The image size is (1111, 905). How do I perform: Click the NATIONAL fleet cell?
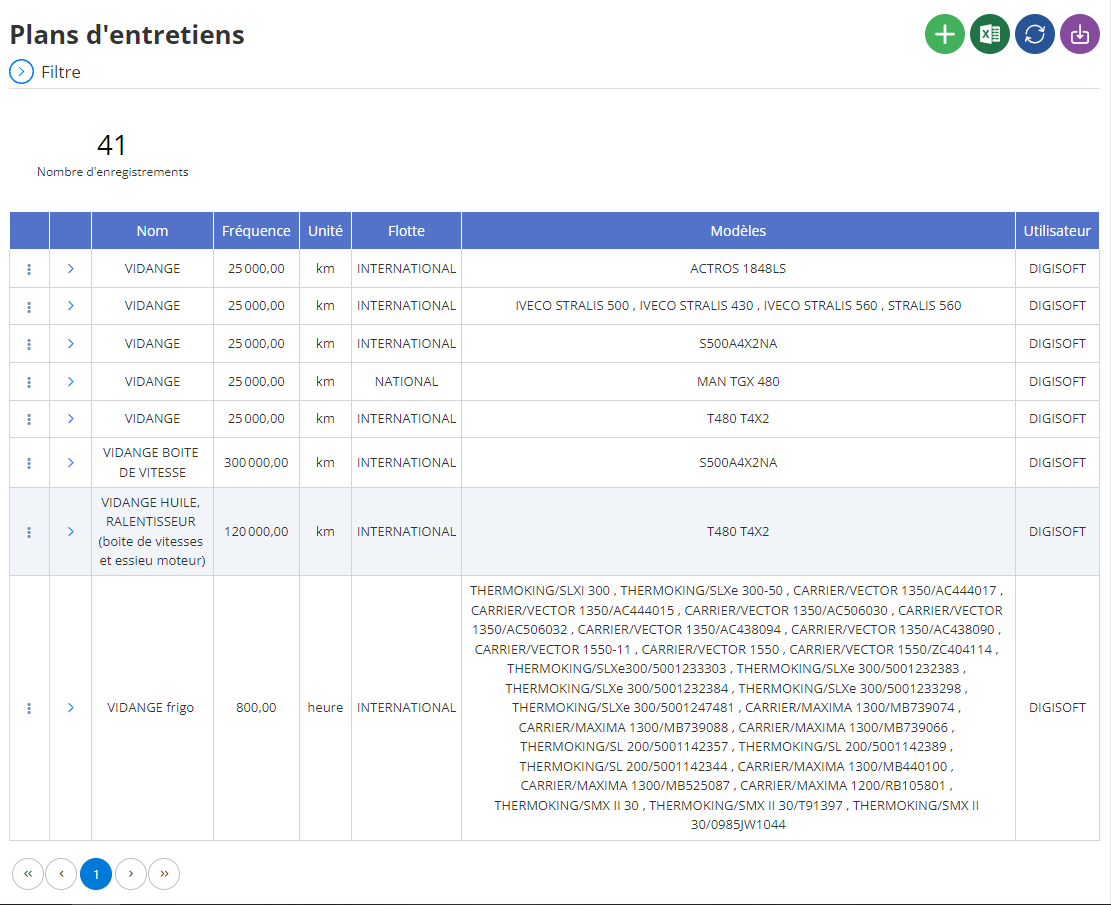click(406, 381)
